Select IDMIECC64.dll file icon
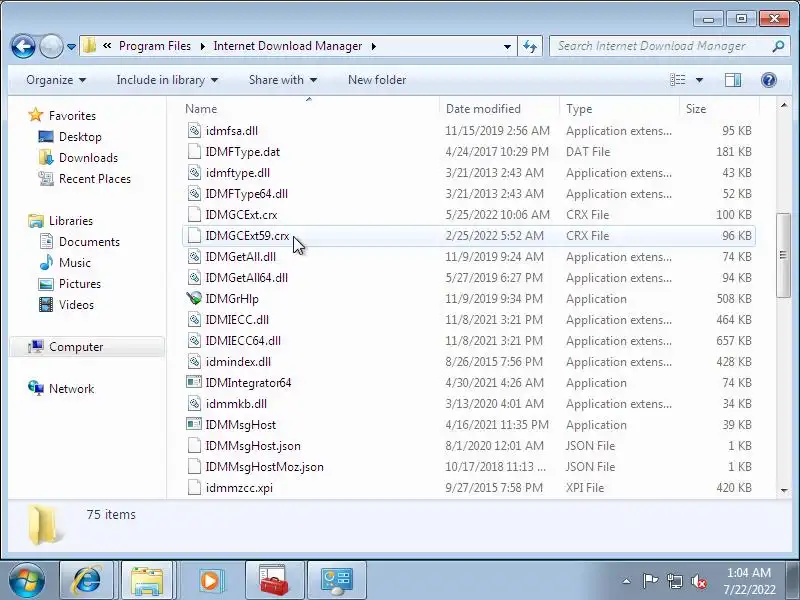The image size is (800, 600). click(x=194, y=341)
